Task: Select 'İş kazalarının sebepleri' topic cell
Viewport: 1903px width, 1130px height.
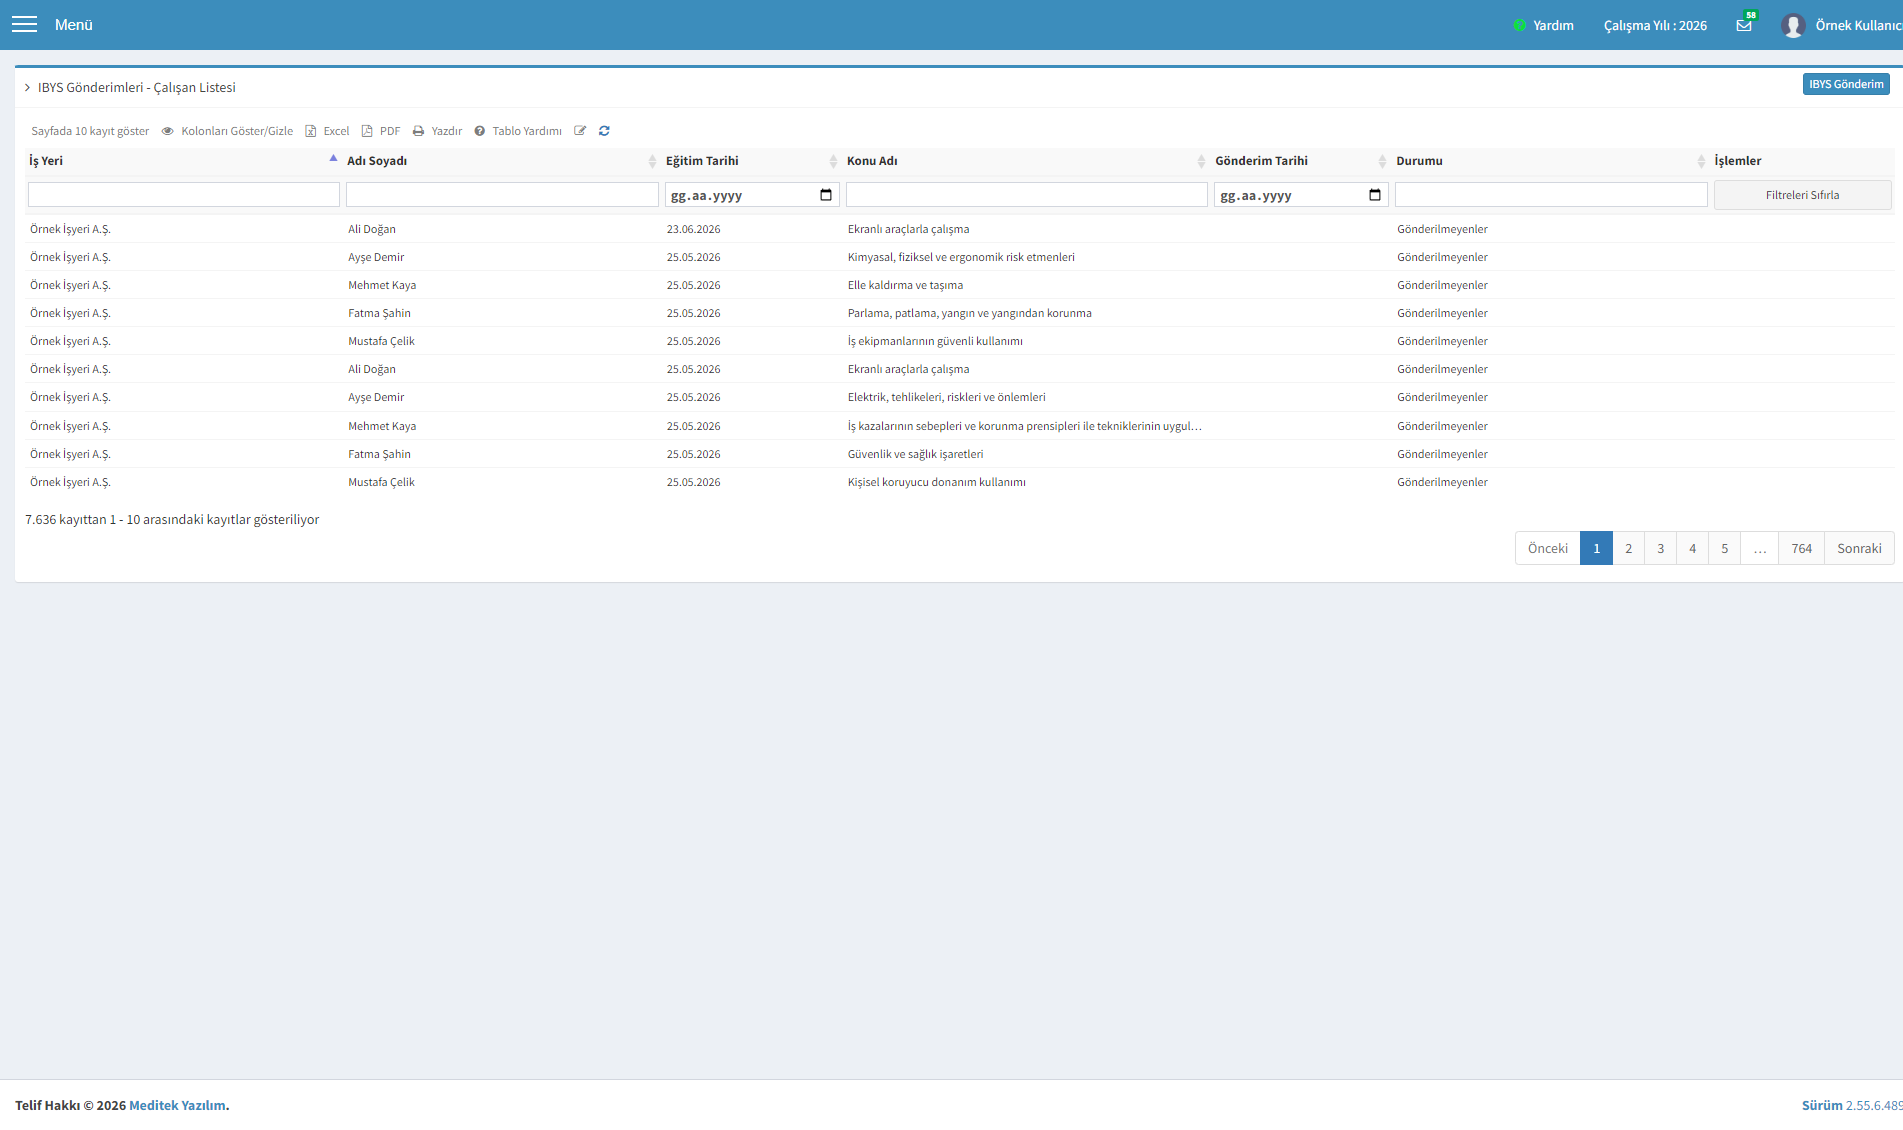Action: (1025, 426)
